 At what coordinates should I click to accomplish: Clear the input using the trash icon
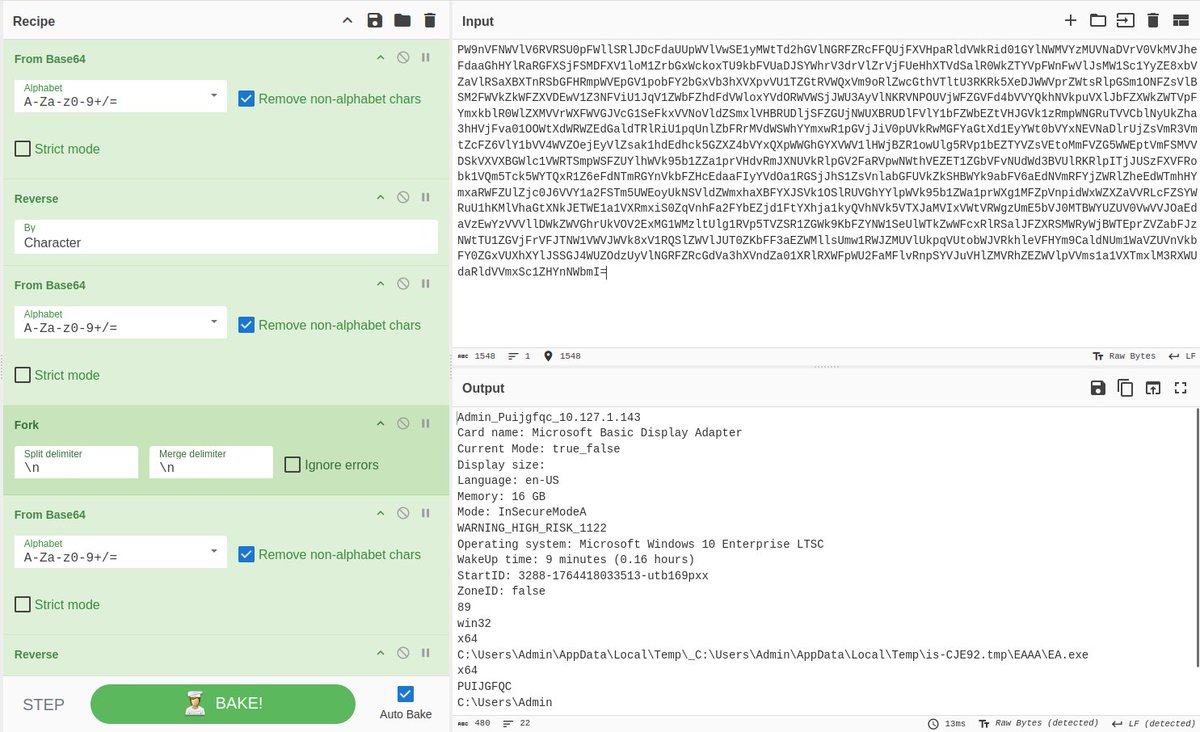1153,20
